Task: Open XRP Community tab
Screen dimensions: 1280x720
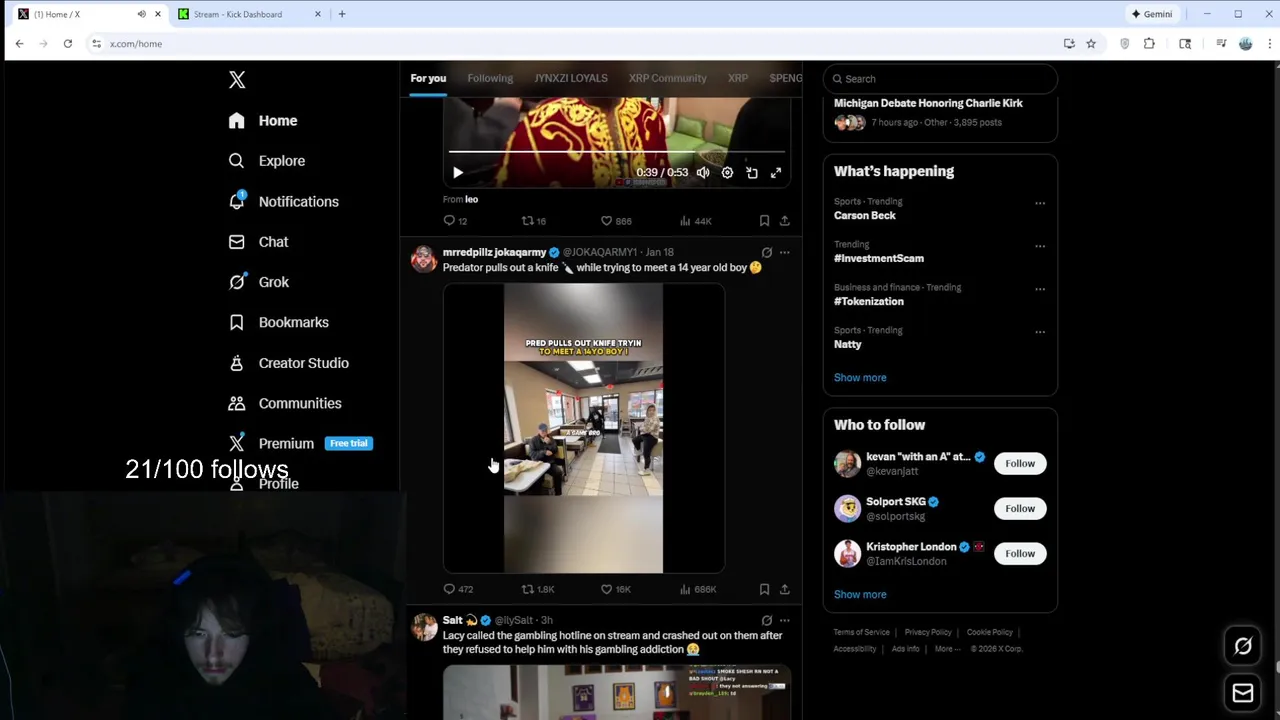Action: [667, 78]
